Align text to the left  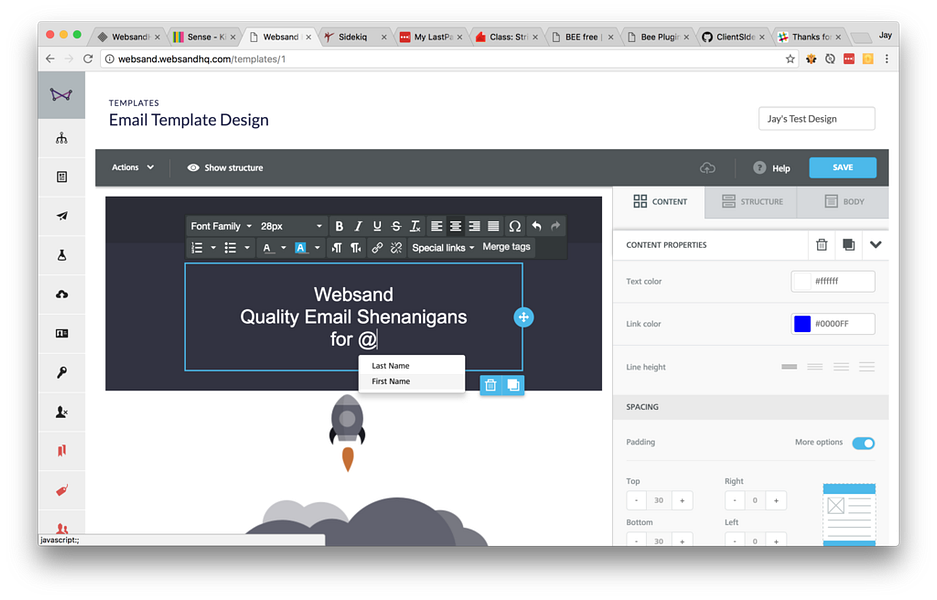pos(437,226)
